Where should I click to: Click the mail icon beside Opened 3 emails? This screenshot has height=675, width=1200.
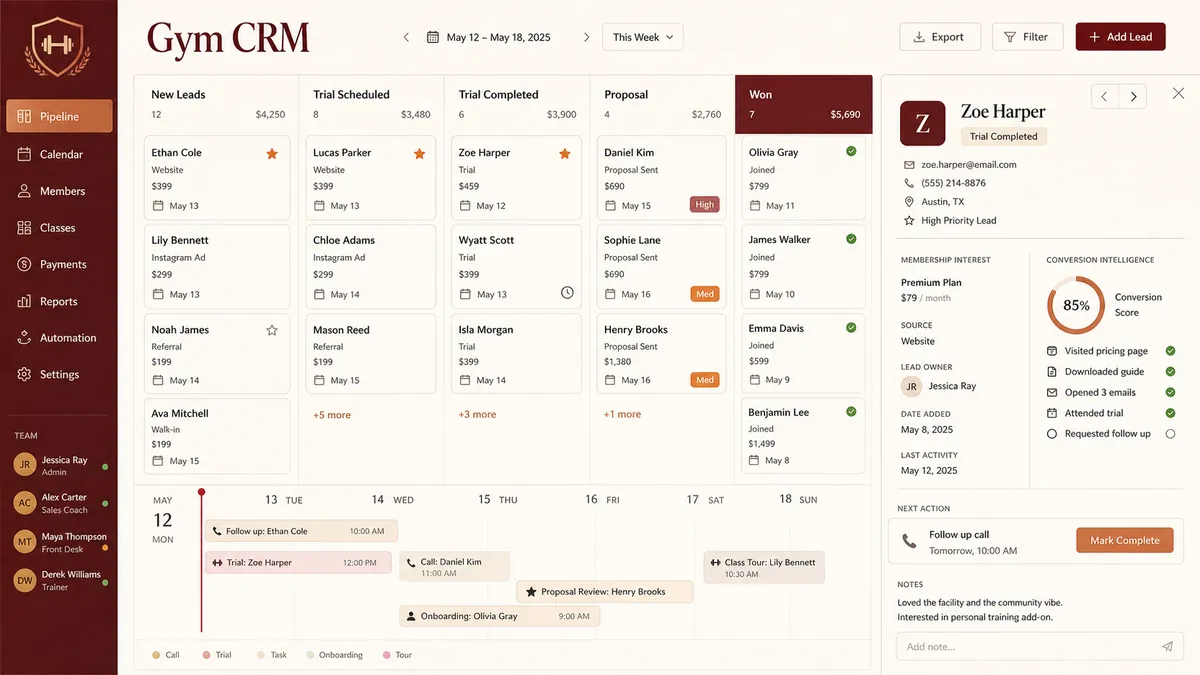[x=1052, y=392]
